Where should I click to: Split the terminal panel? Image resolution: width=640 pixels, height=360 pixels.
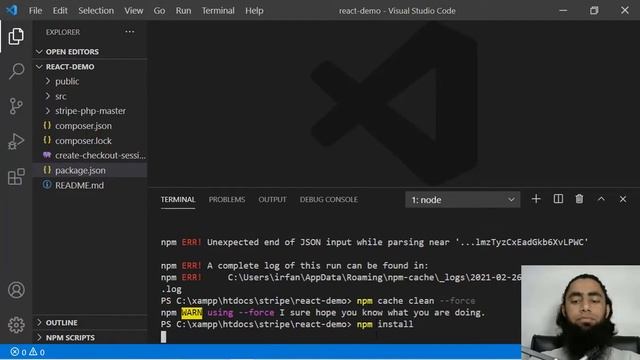click(558, 199)
